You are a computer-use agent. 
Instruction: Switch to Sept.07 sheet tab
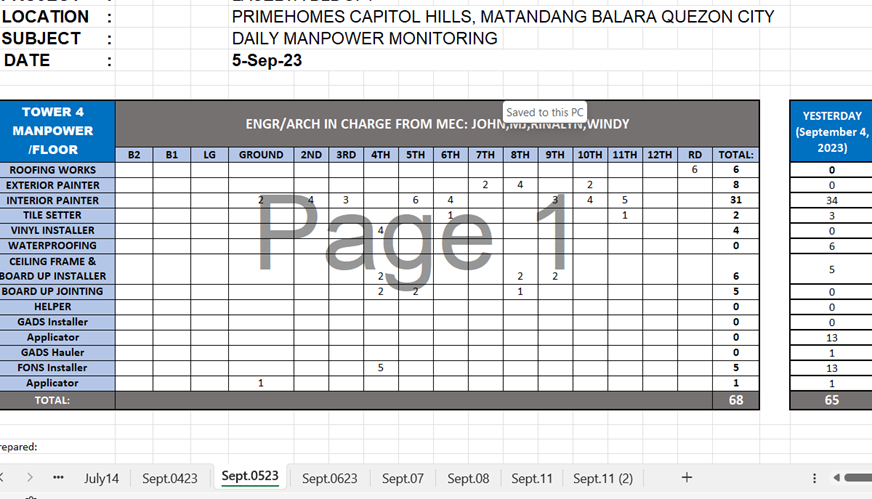pos(403,478)
